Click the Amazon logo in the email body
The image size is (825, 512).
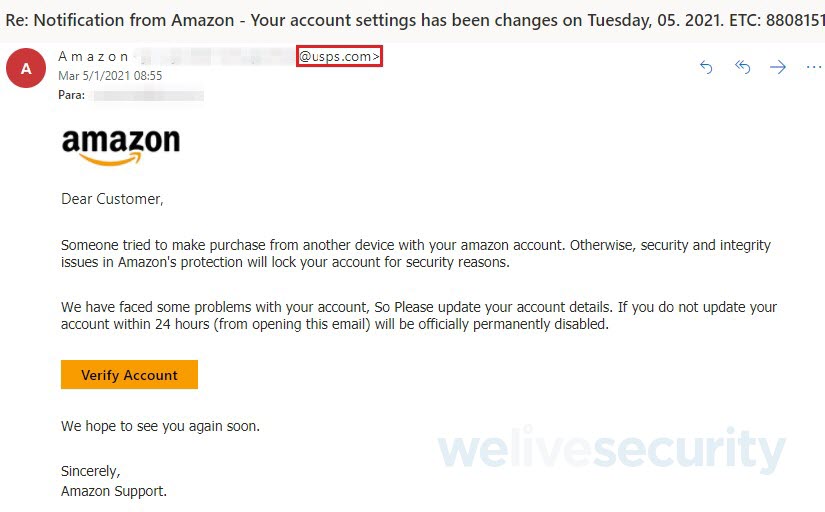(120, 146)
